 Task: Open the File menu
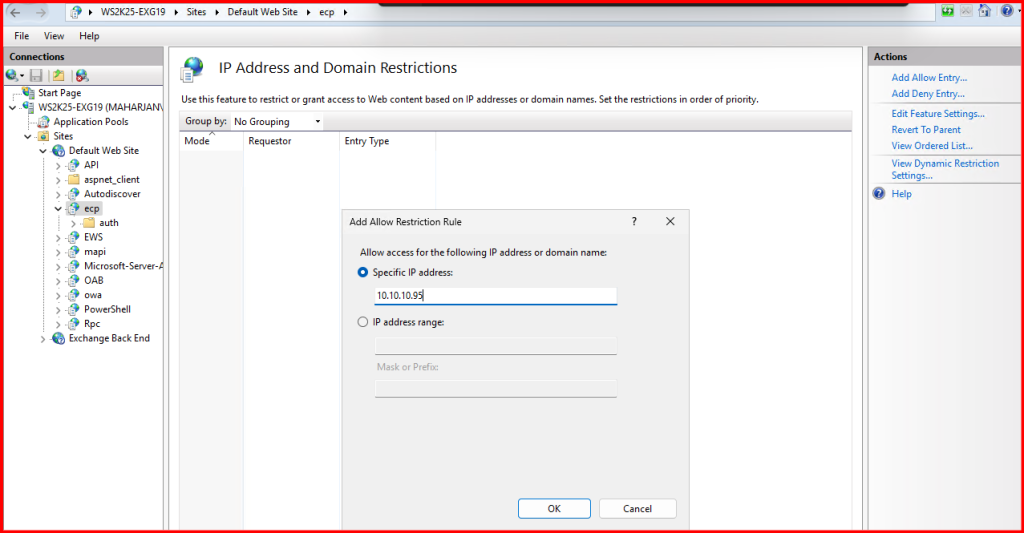[x=21, y=36]
